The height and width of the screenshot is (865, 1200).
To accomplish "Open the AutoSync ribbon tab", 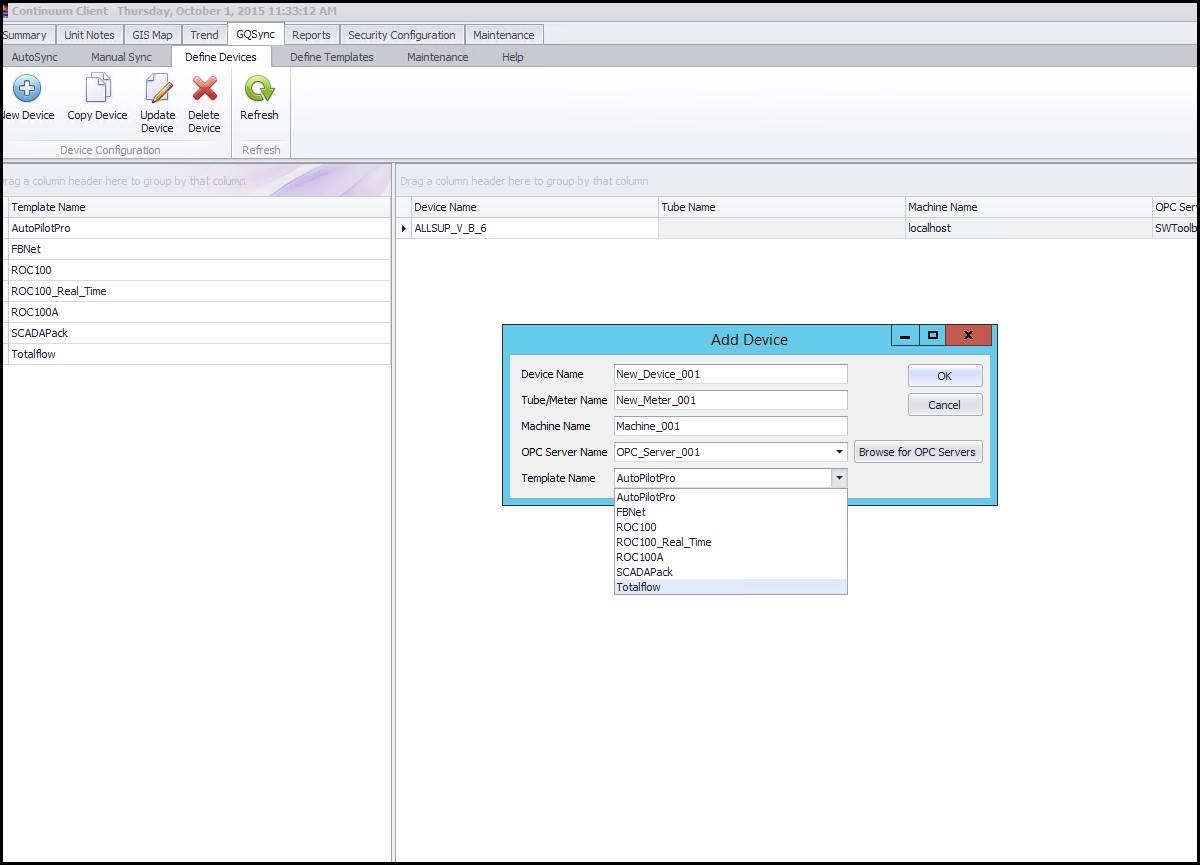I will tap(35, 57).
